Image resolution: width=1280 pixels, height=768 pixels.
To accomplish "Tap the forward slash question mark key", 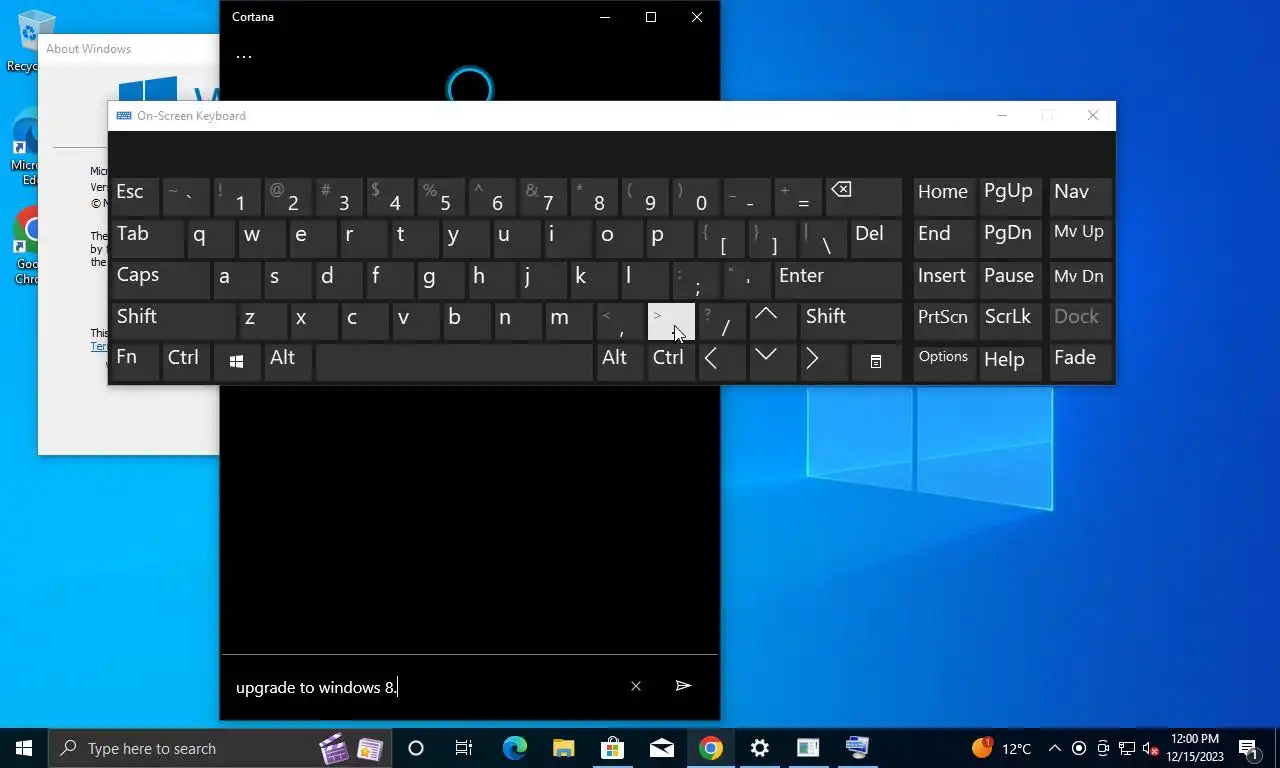I will (721, 321).
